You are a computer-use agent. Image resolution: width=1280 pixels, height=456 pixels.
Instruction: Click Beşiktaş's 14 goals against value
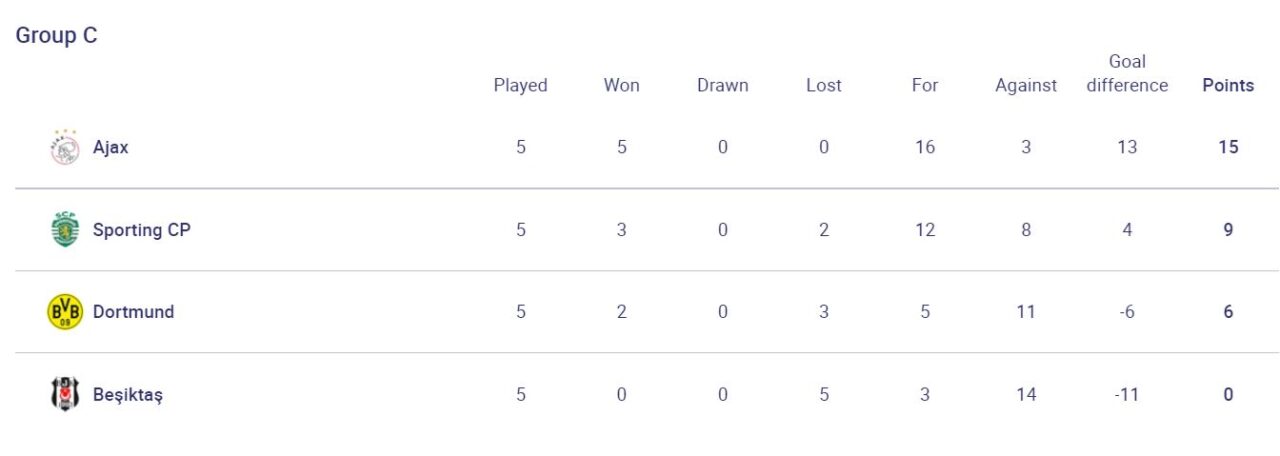[x=1025, y=394]
